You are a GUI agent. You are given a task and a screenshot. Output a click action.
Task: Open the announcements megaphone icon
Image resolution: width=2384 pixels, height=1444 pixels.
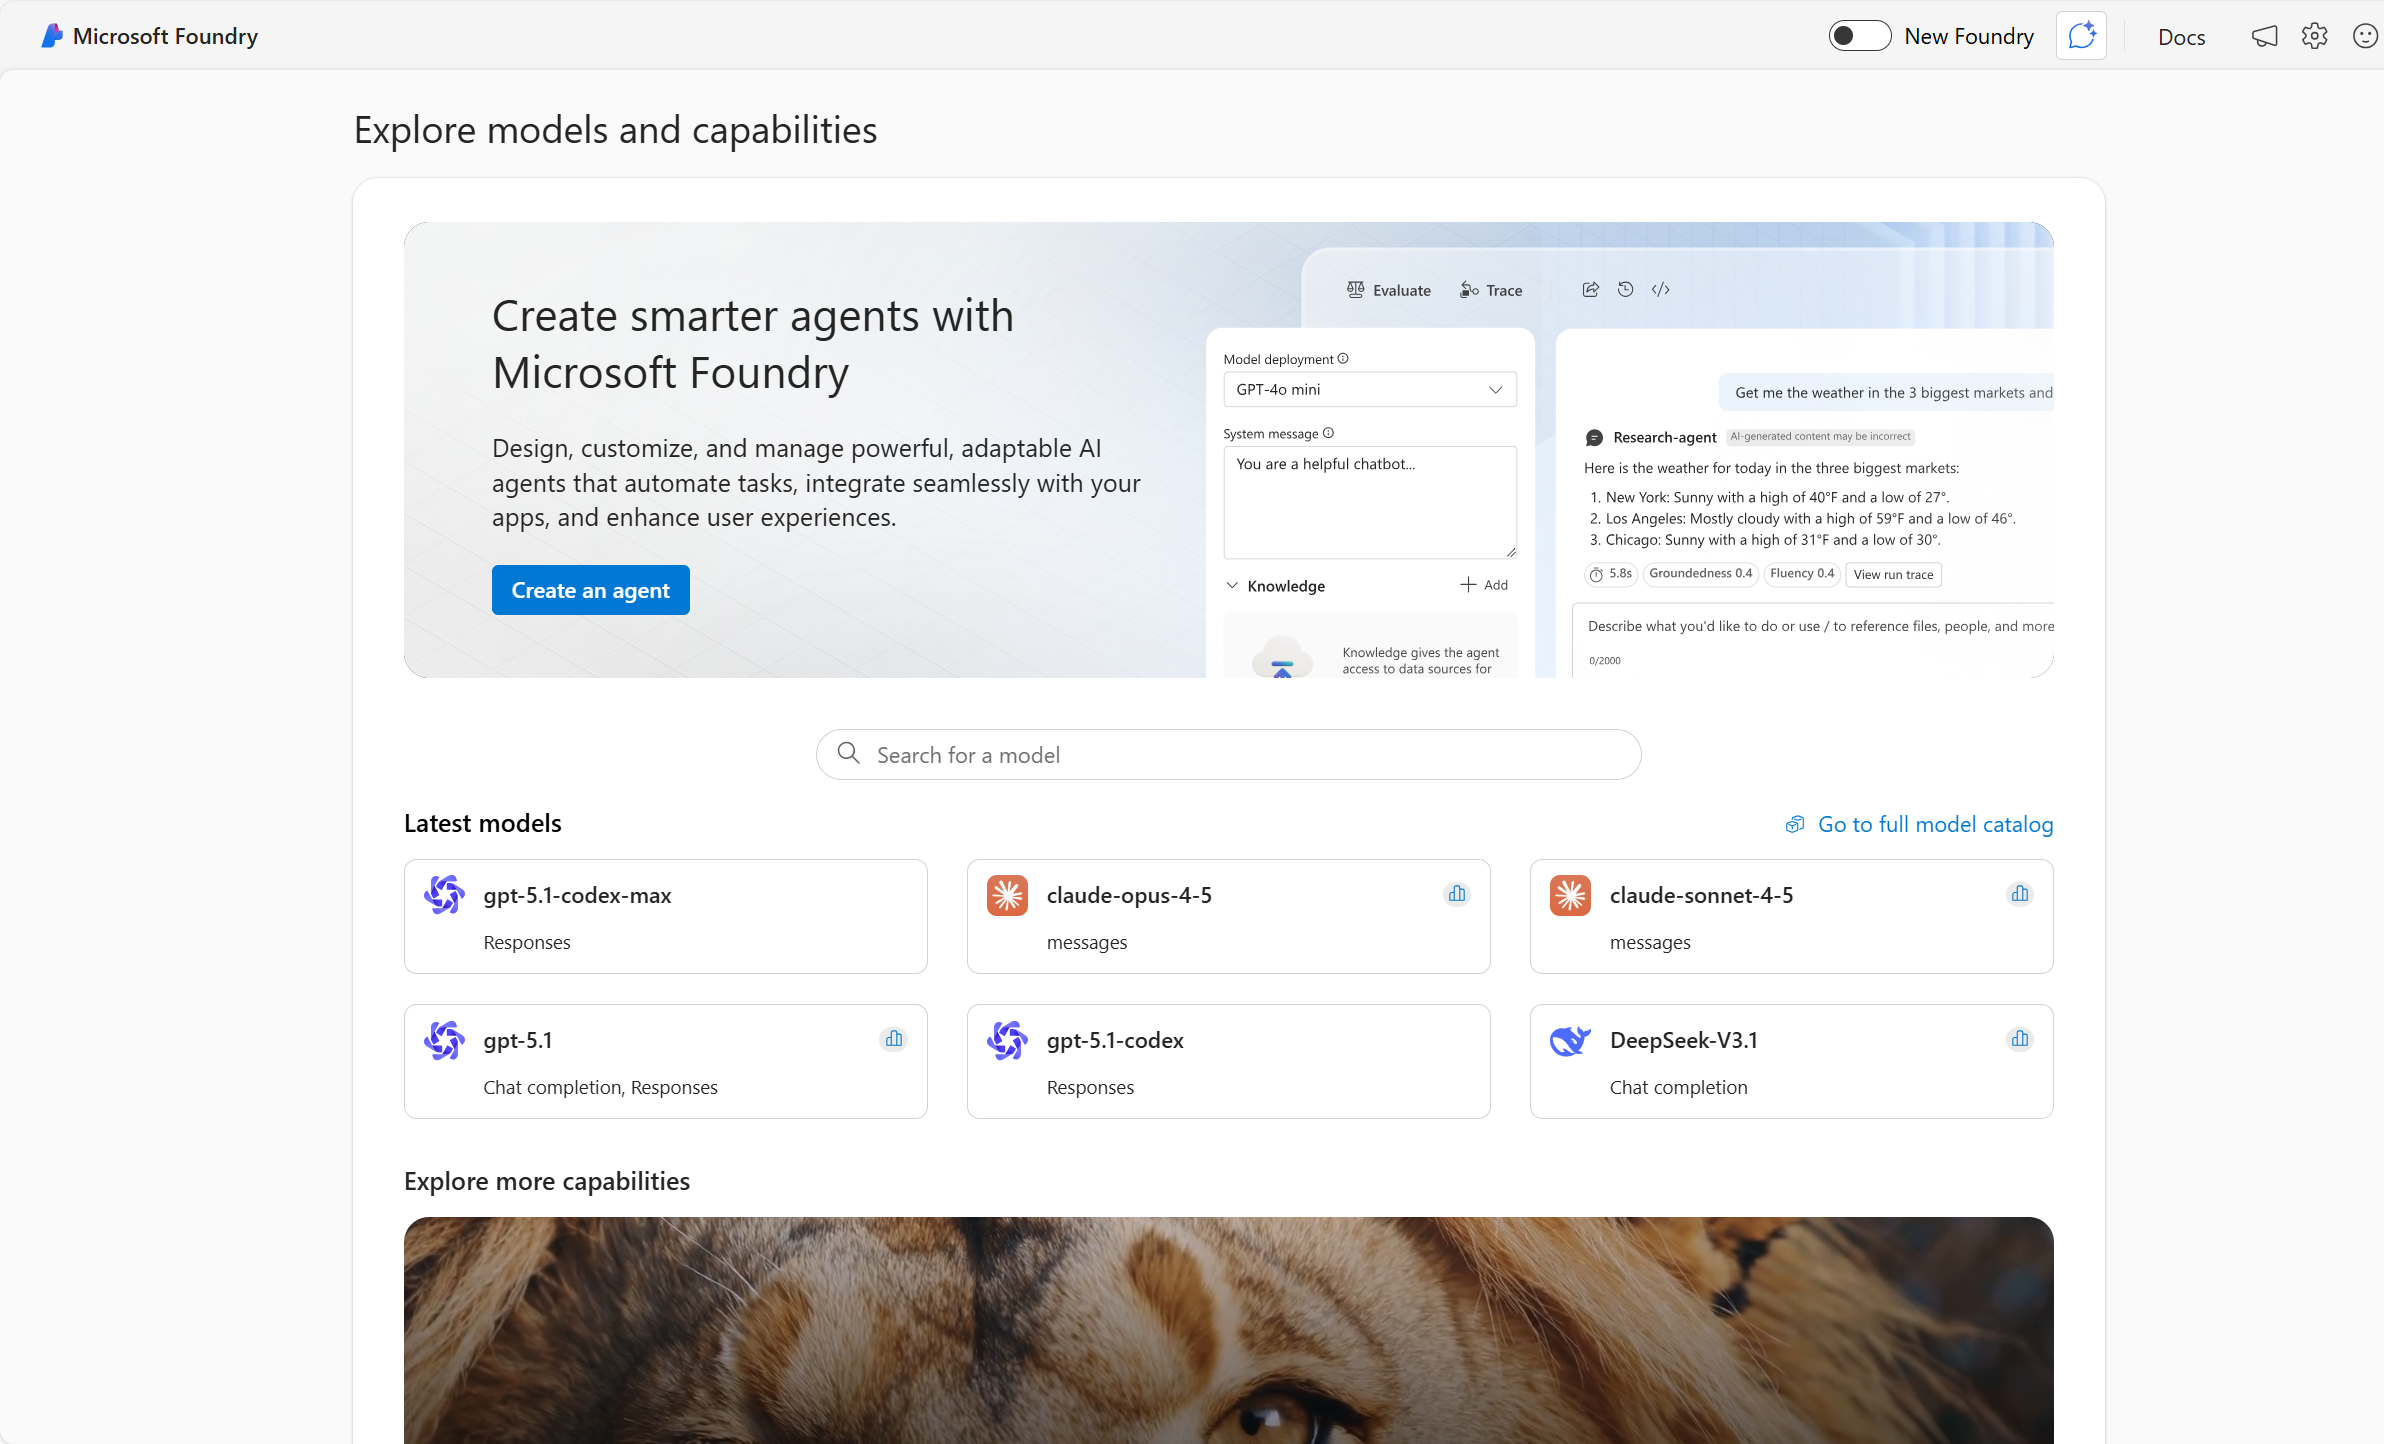[2264, 36]
